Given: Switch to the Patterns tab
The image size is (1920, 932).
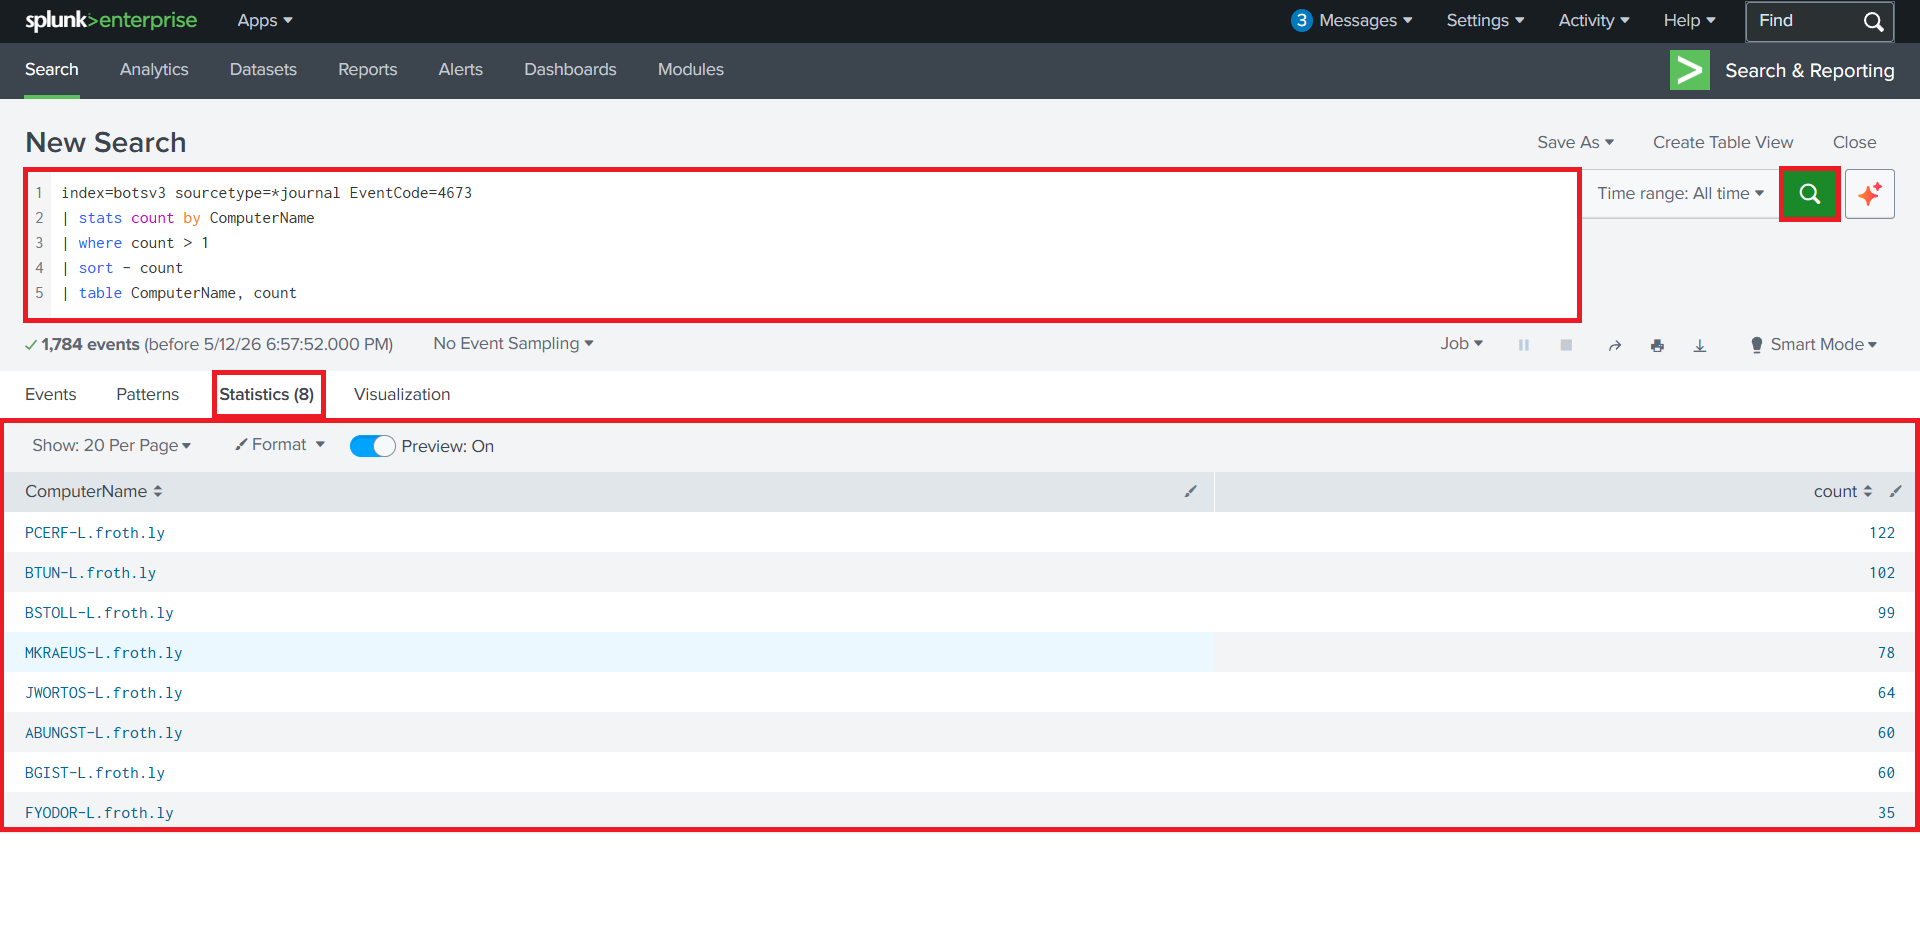Looking at the screenshot, I should [x=147, y=394].
